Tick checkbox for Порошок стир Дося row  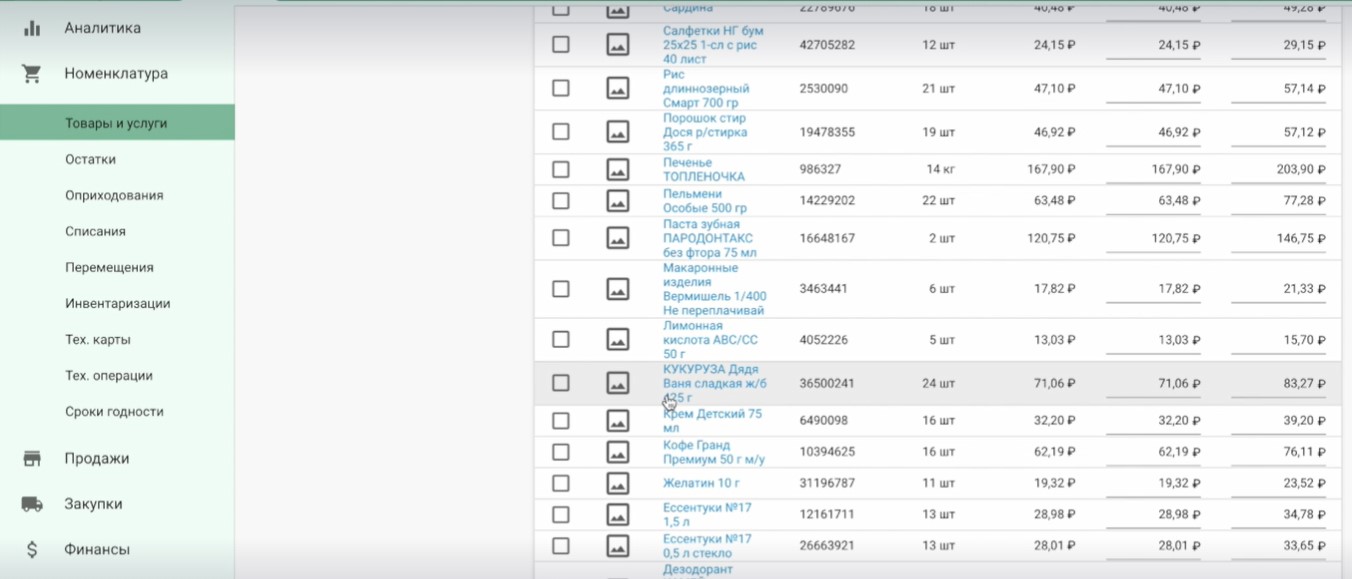(561, 132)
